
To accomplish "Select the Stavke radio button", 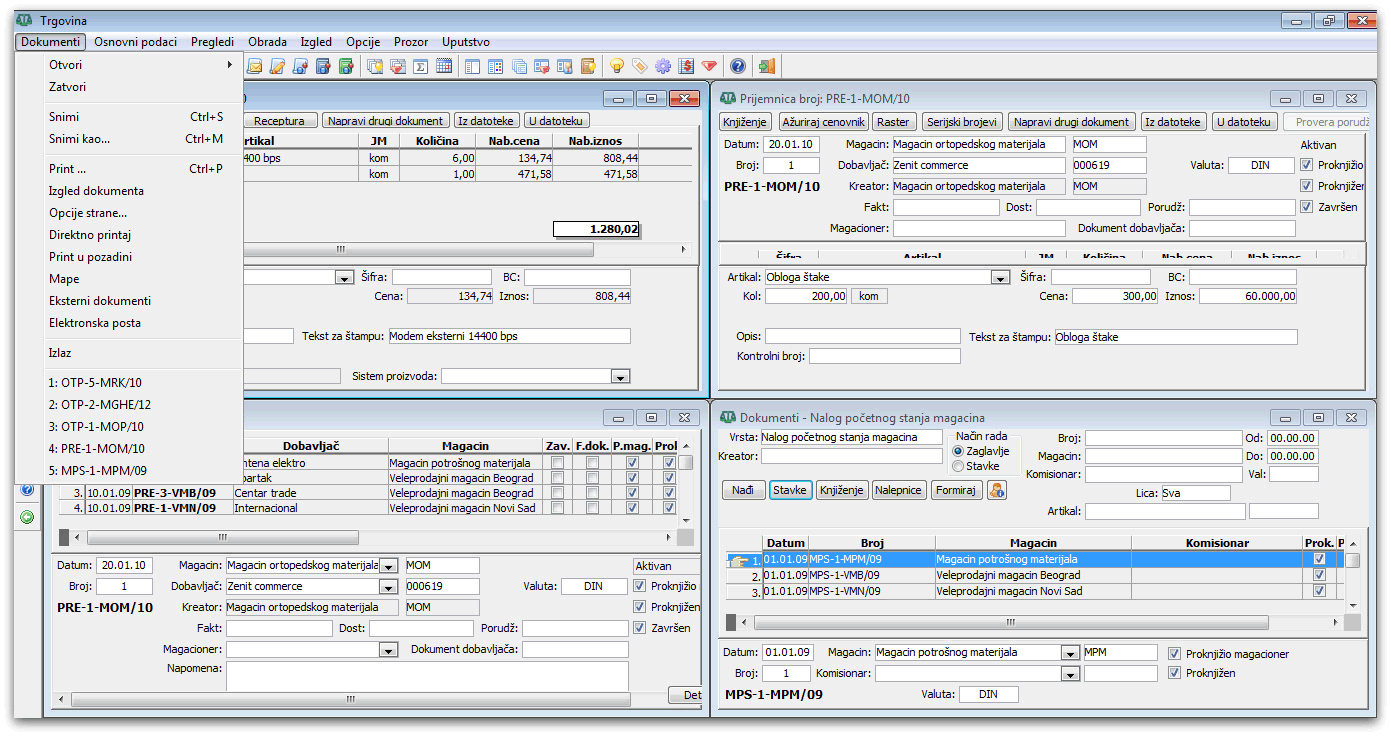I will [958, 466].
